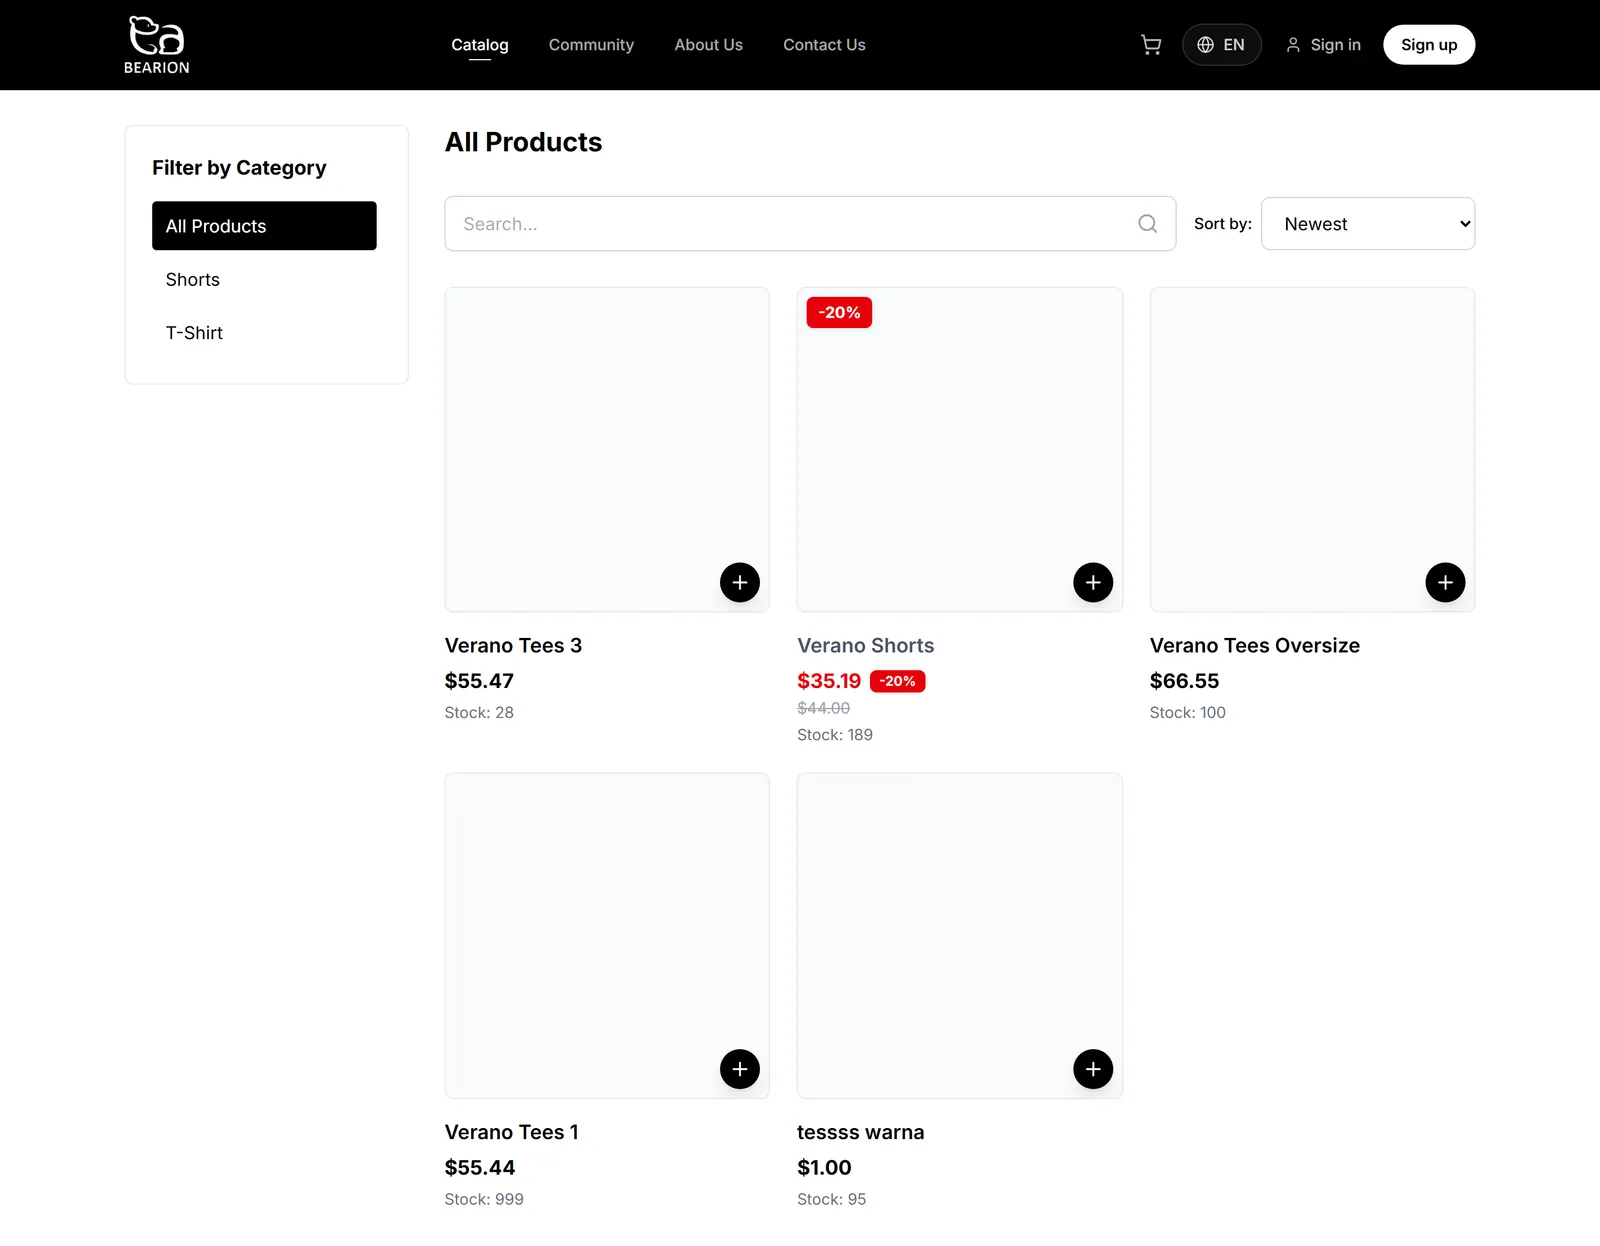Click the Verano Tees 3 title

513,646
